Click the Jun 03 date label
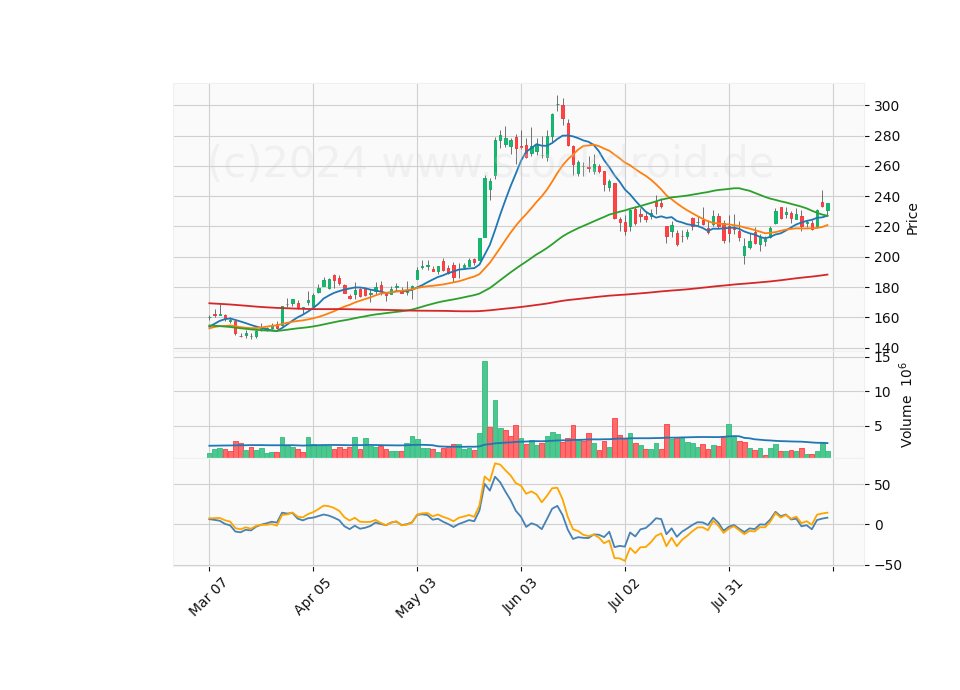960x690 pixels. [519, 596]
